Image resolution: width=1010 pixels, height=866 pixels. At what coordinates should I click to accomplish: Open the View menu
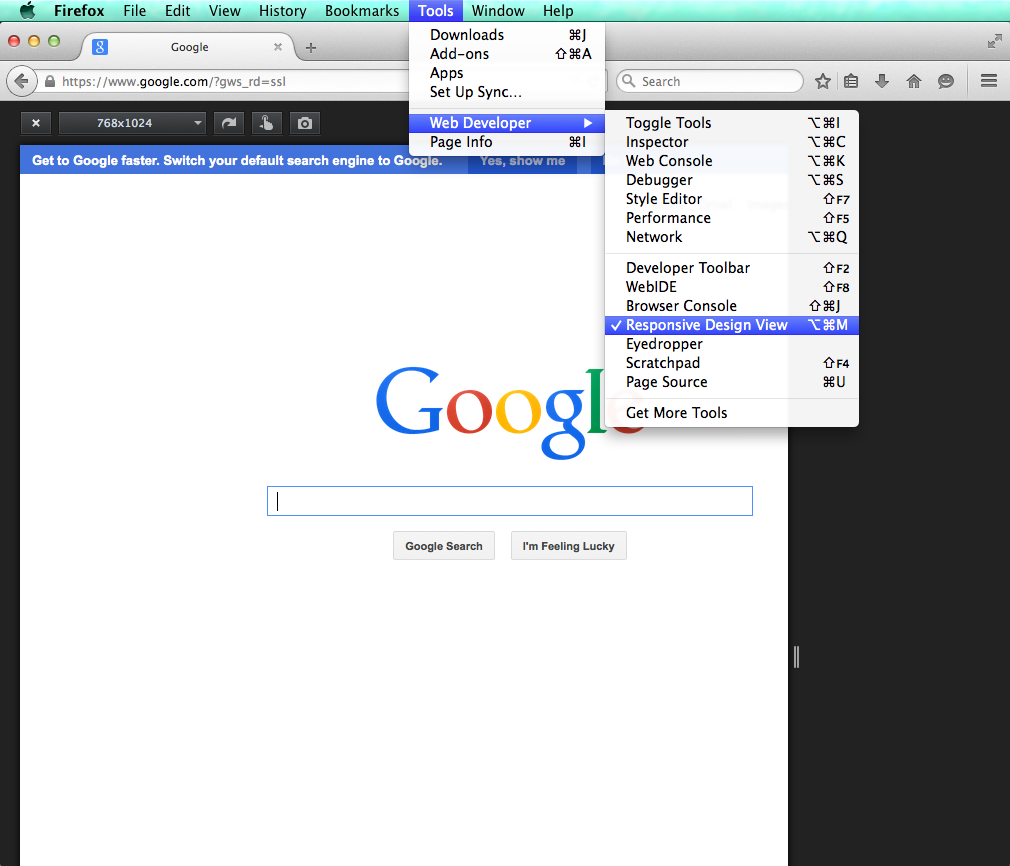pyautogui.click(x=224, y=11)
